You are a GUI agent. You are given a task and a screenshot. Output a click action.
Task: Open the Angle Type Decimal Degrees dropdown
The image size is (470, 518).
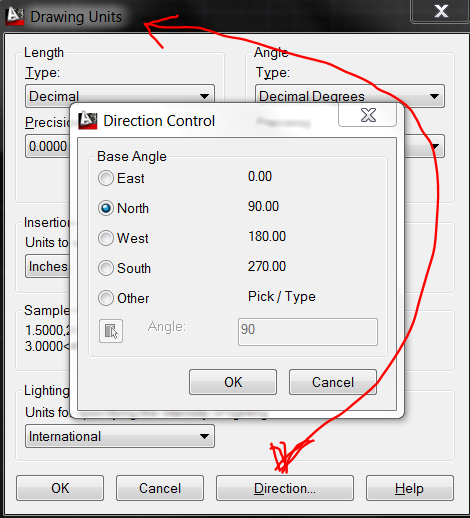tap(350, 96)
